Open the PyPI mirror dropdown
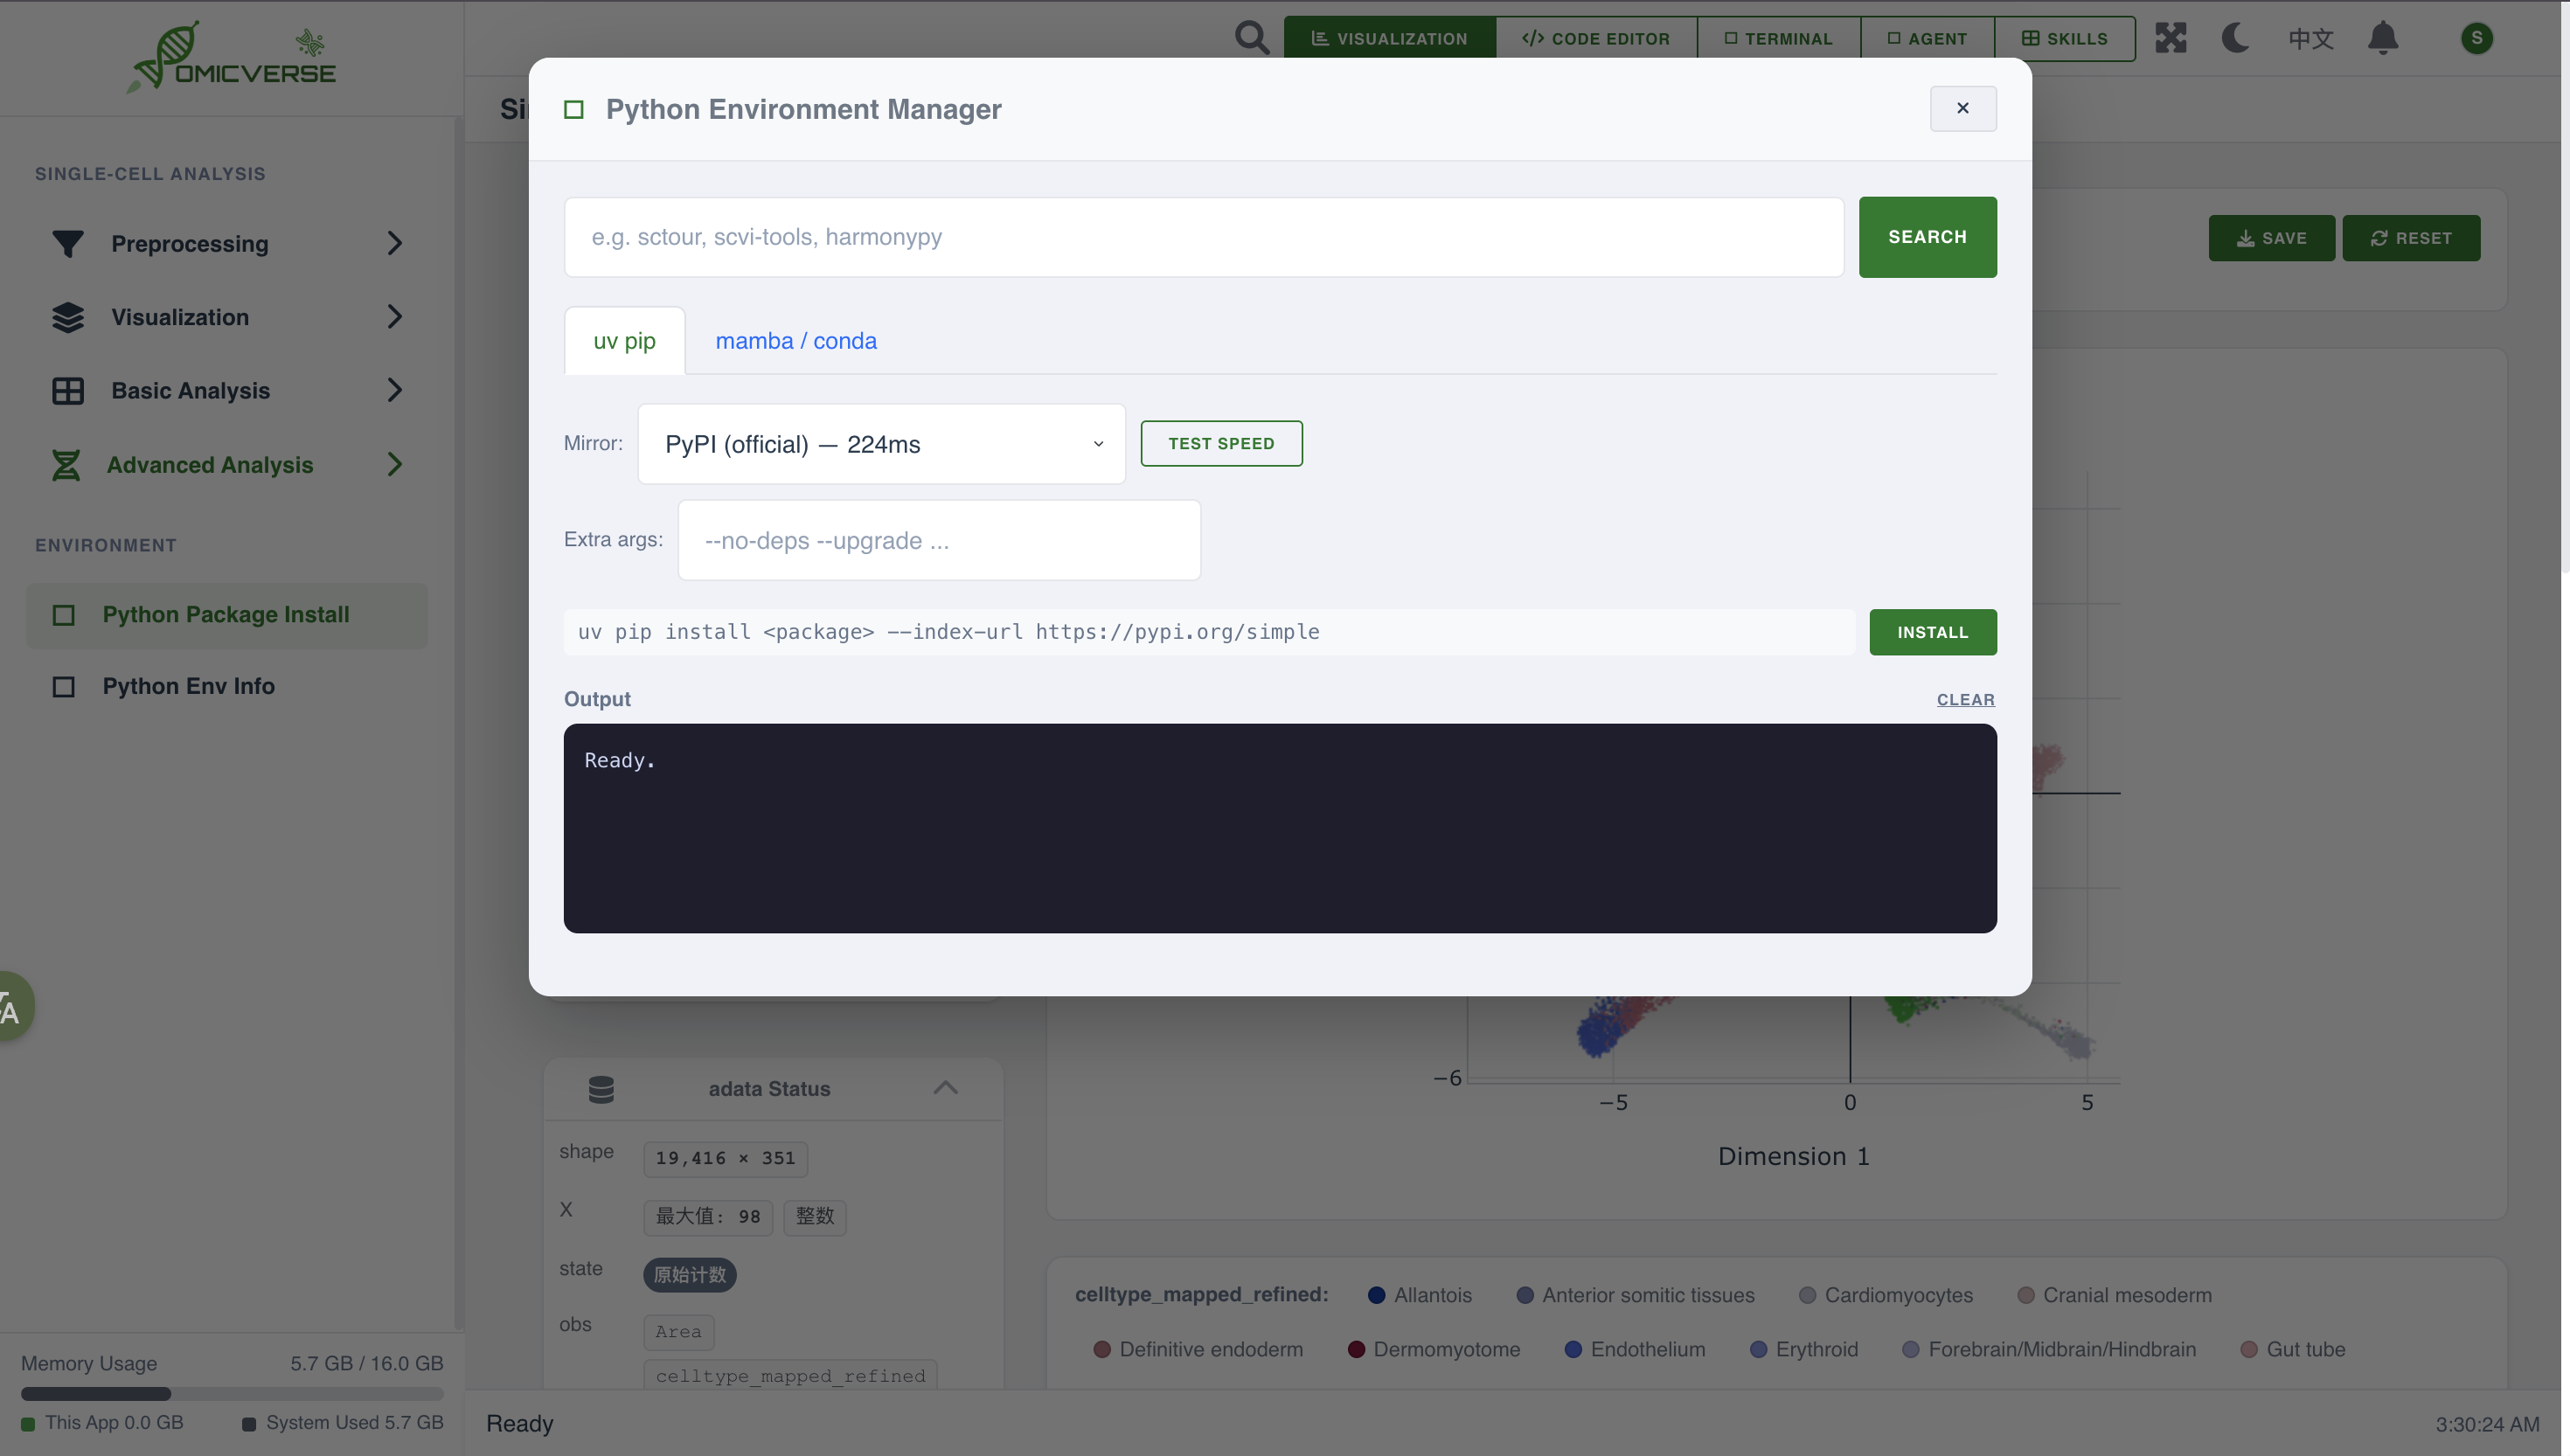This screenshot has height=1456, width=2570. point(881,444)
